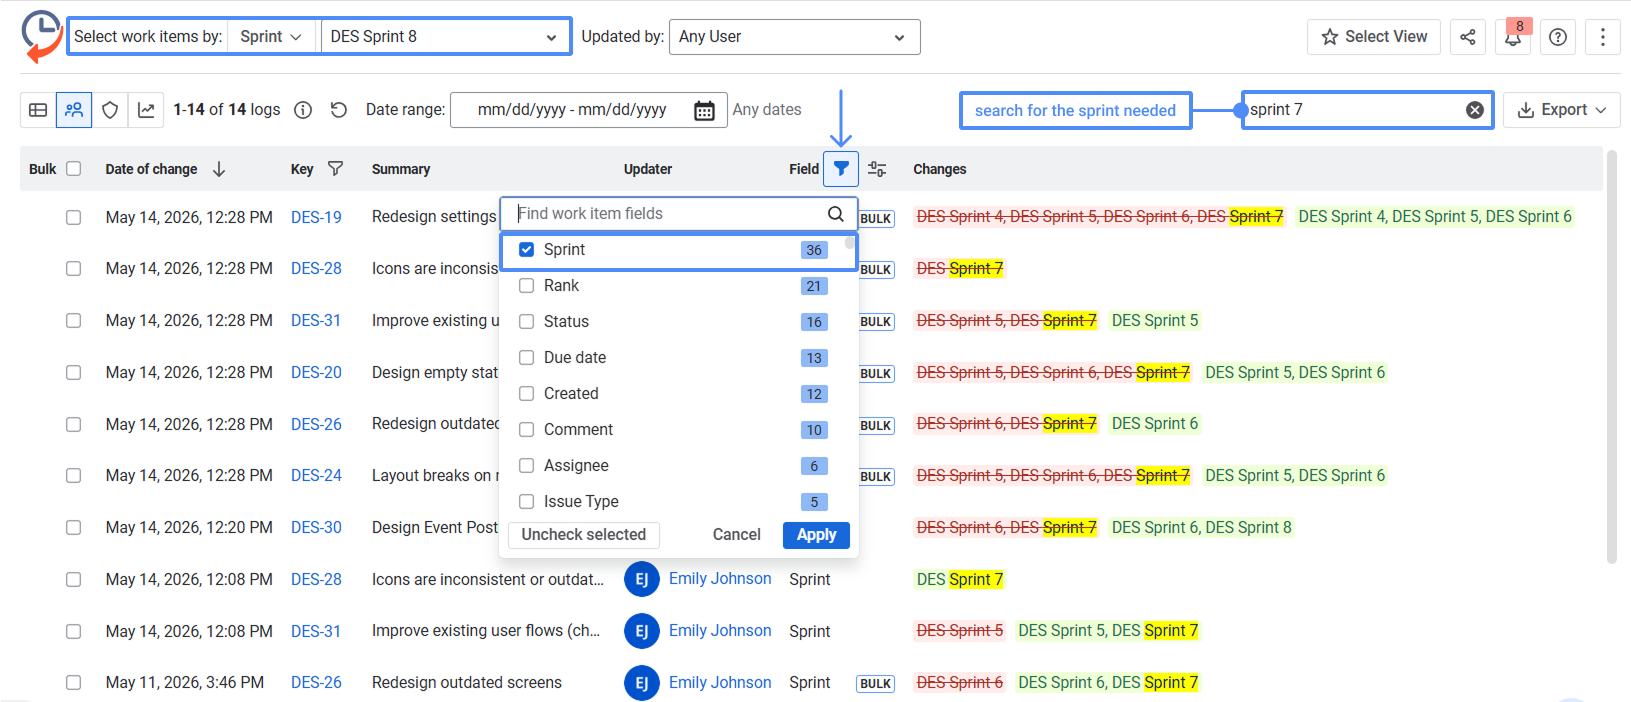Open work item DES-30 link

pos(316,528)
